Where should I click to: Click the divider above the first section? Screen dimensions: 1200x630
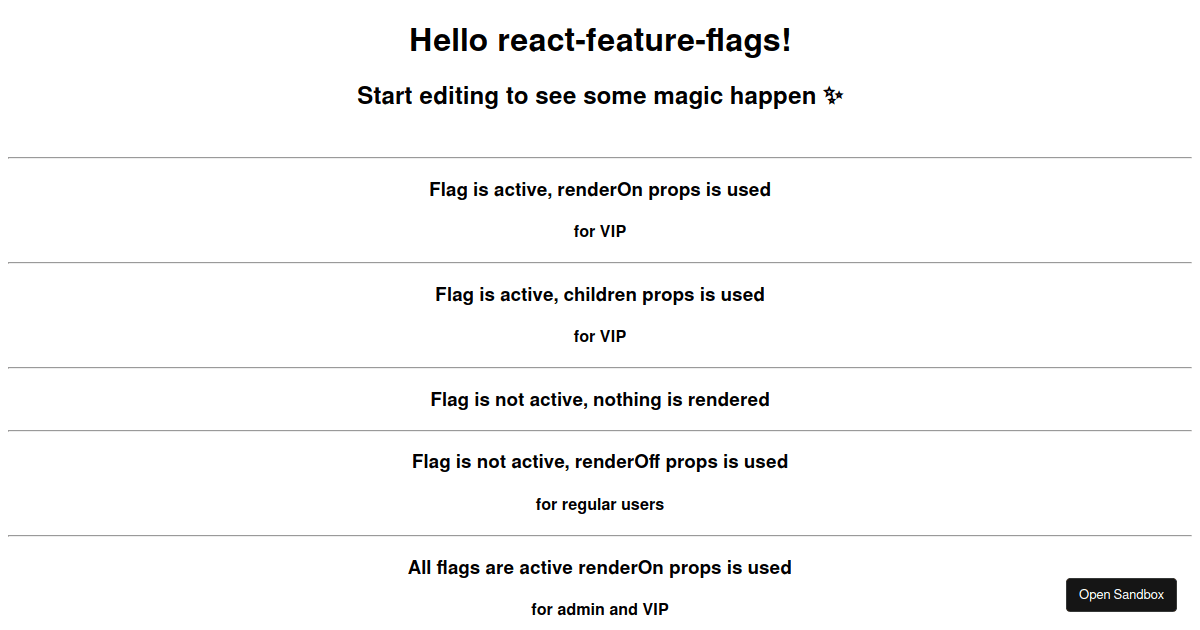[600, 156]
